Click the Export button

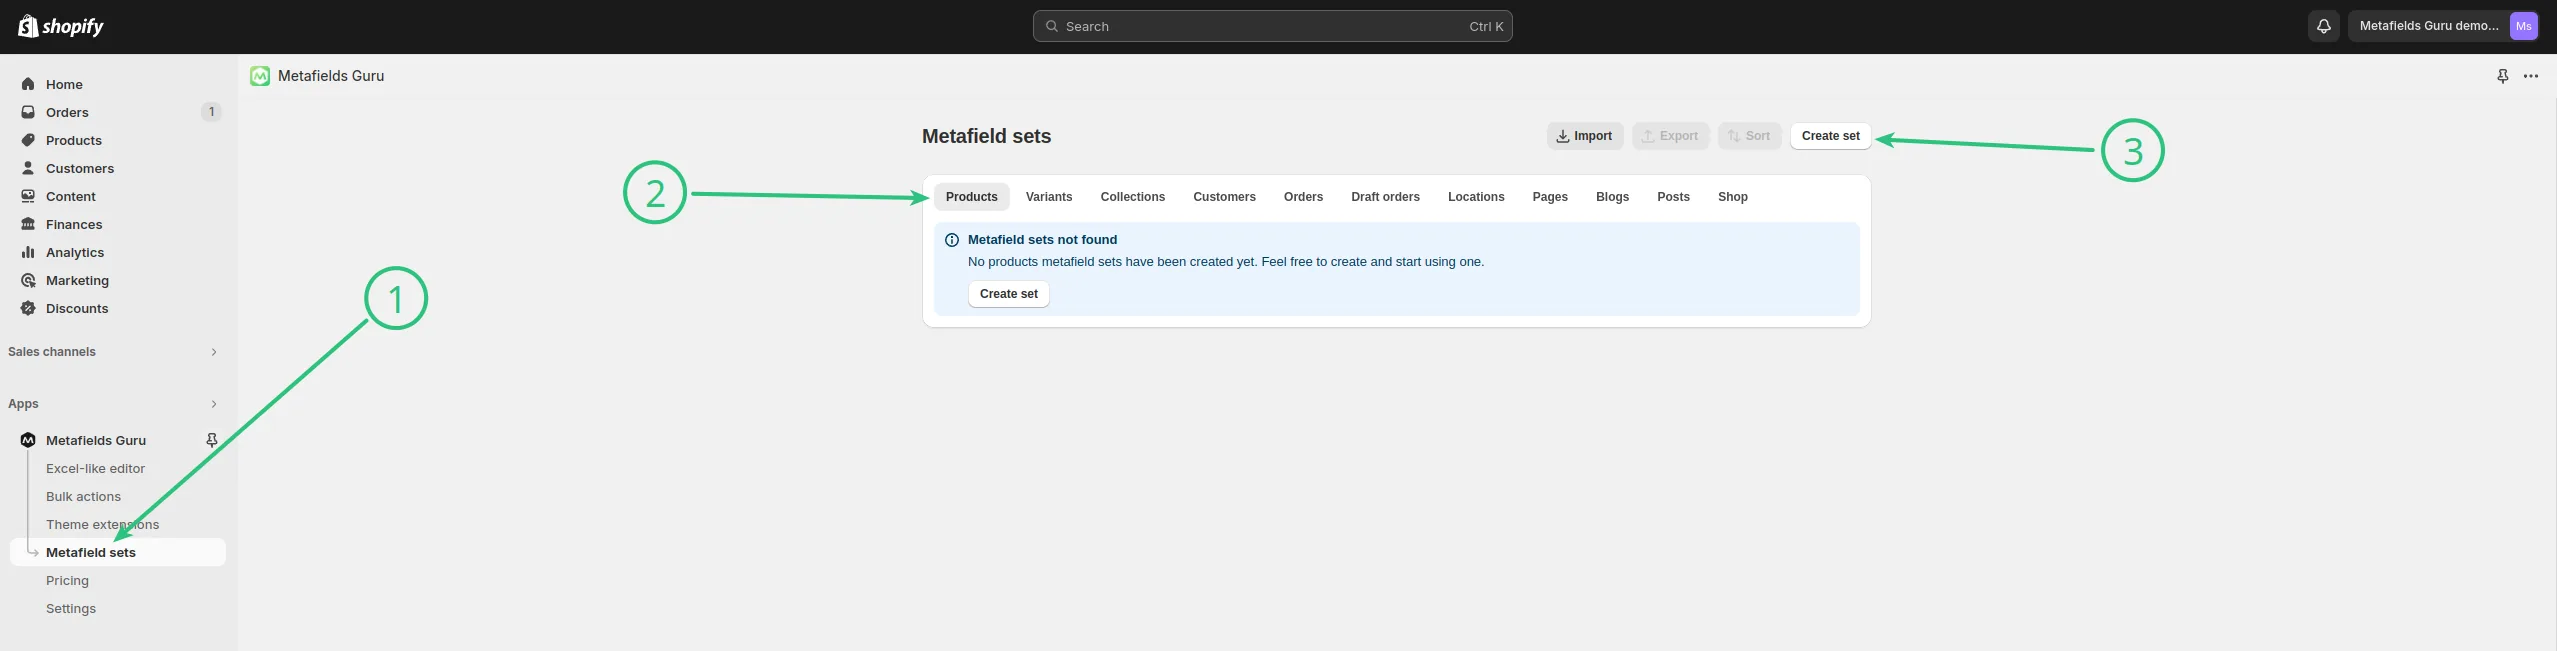[x=1671, y=136]
